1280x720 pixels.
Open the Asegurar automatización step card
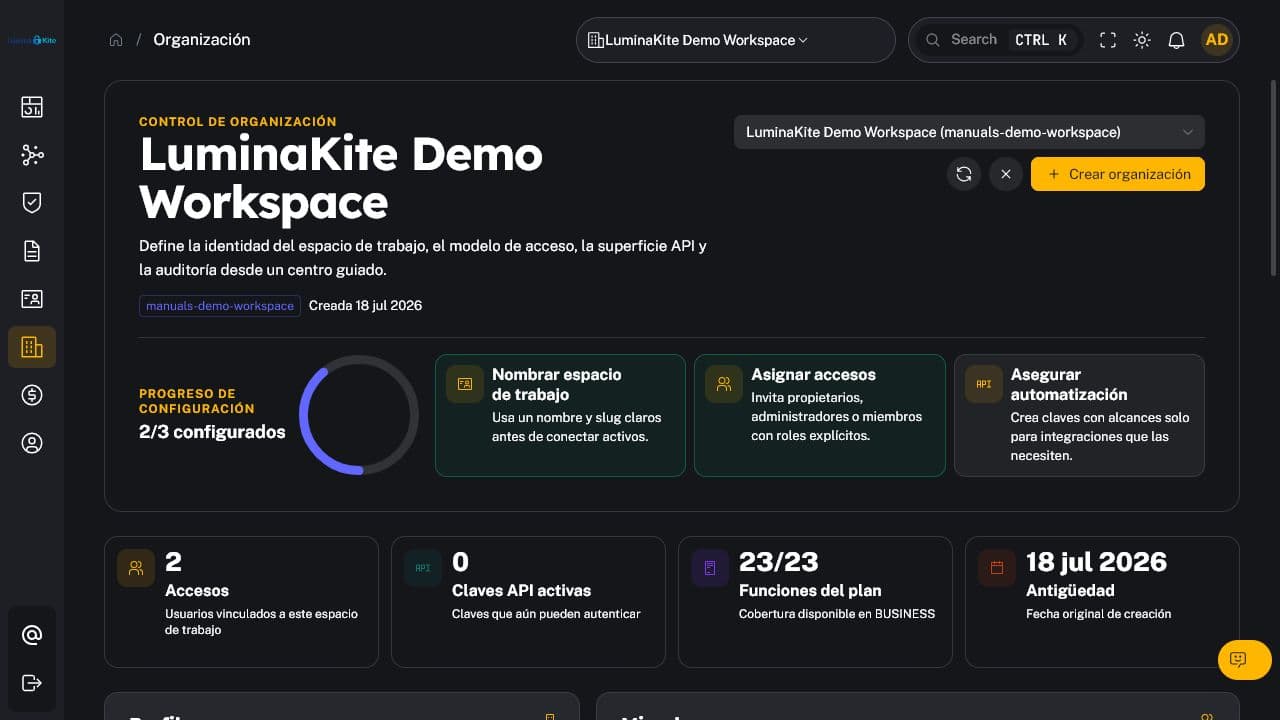point(1079,415)
